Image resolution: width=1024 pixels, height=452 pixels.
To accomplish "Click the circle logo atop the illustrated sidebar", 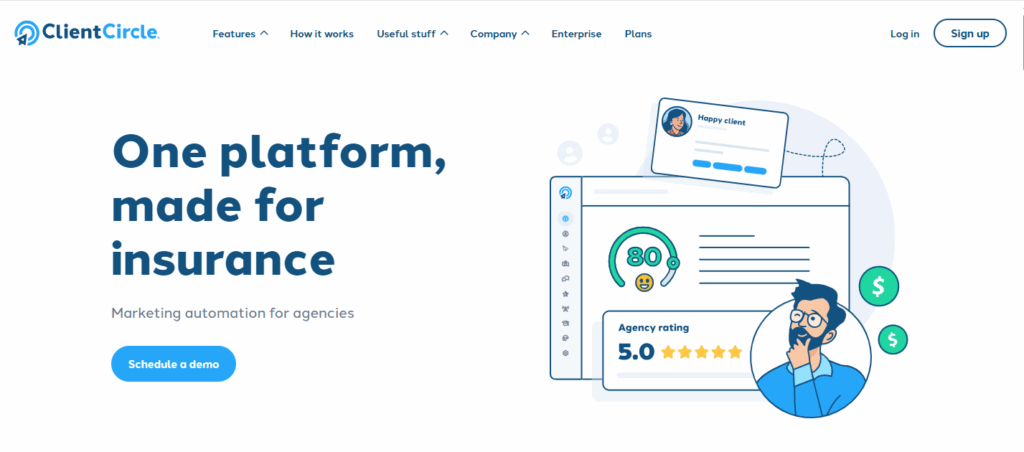I will [x=566, y=192].
